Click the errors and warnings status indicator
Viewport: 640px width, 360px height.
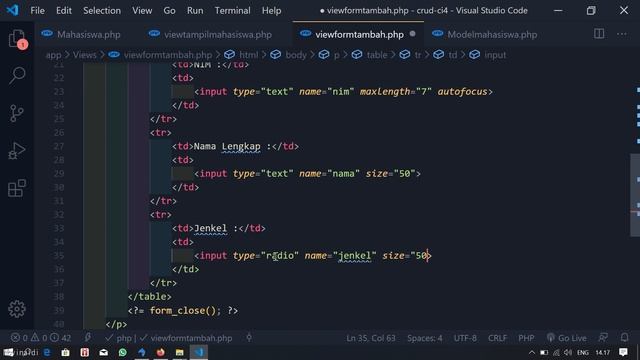tap(41, 338)
